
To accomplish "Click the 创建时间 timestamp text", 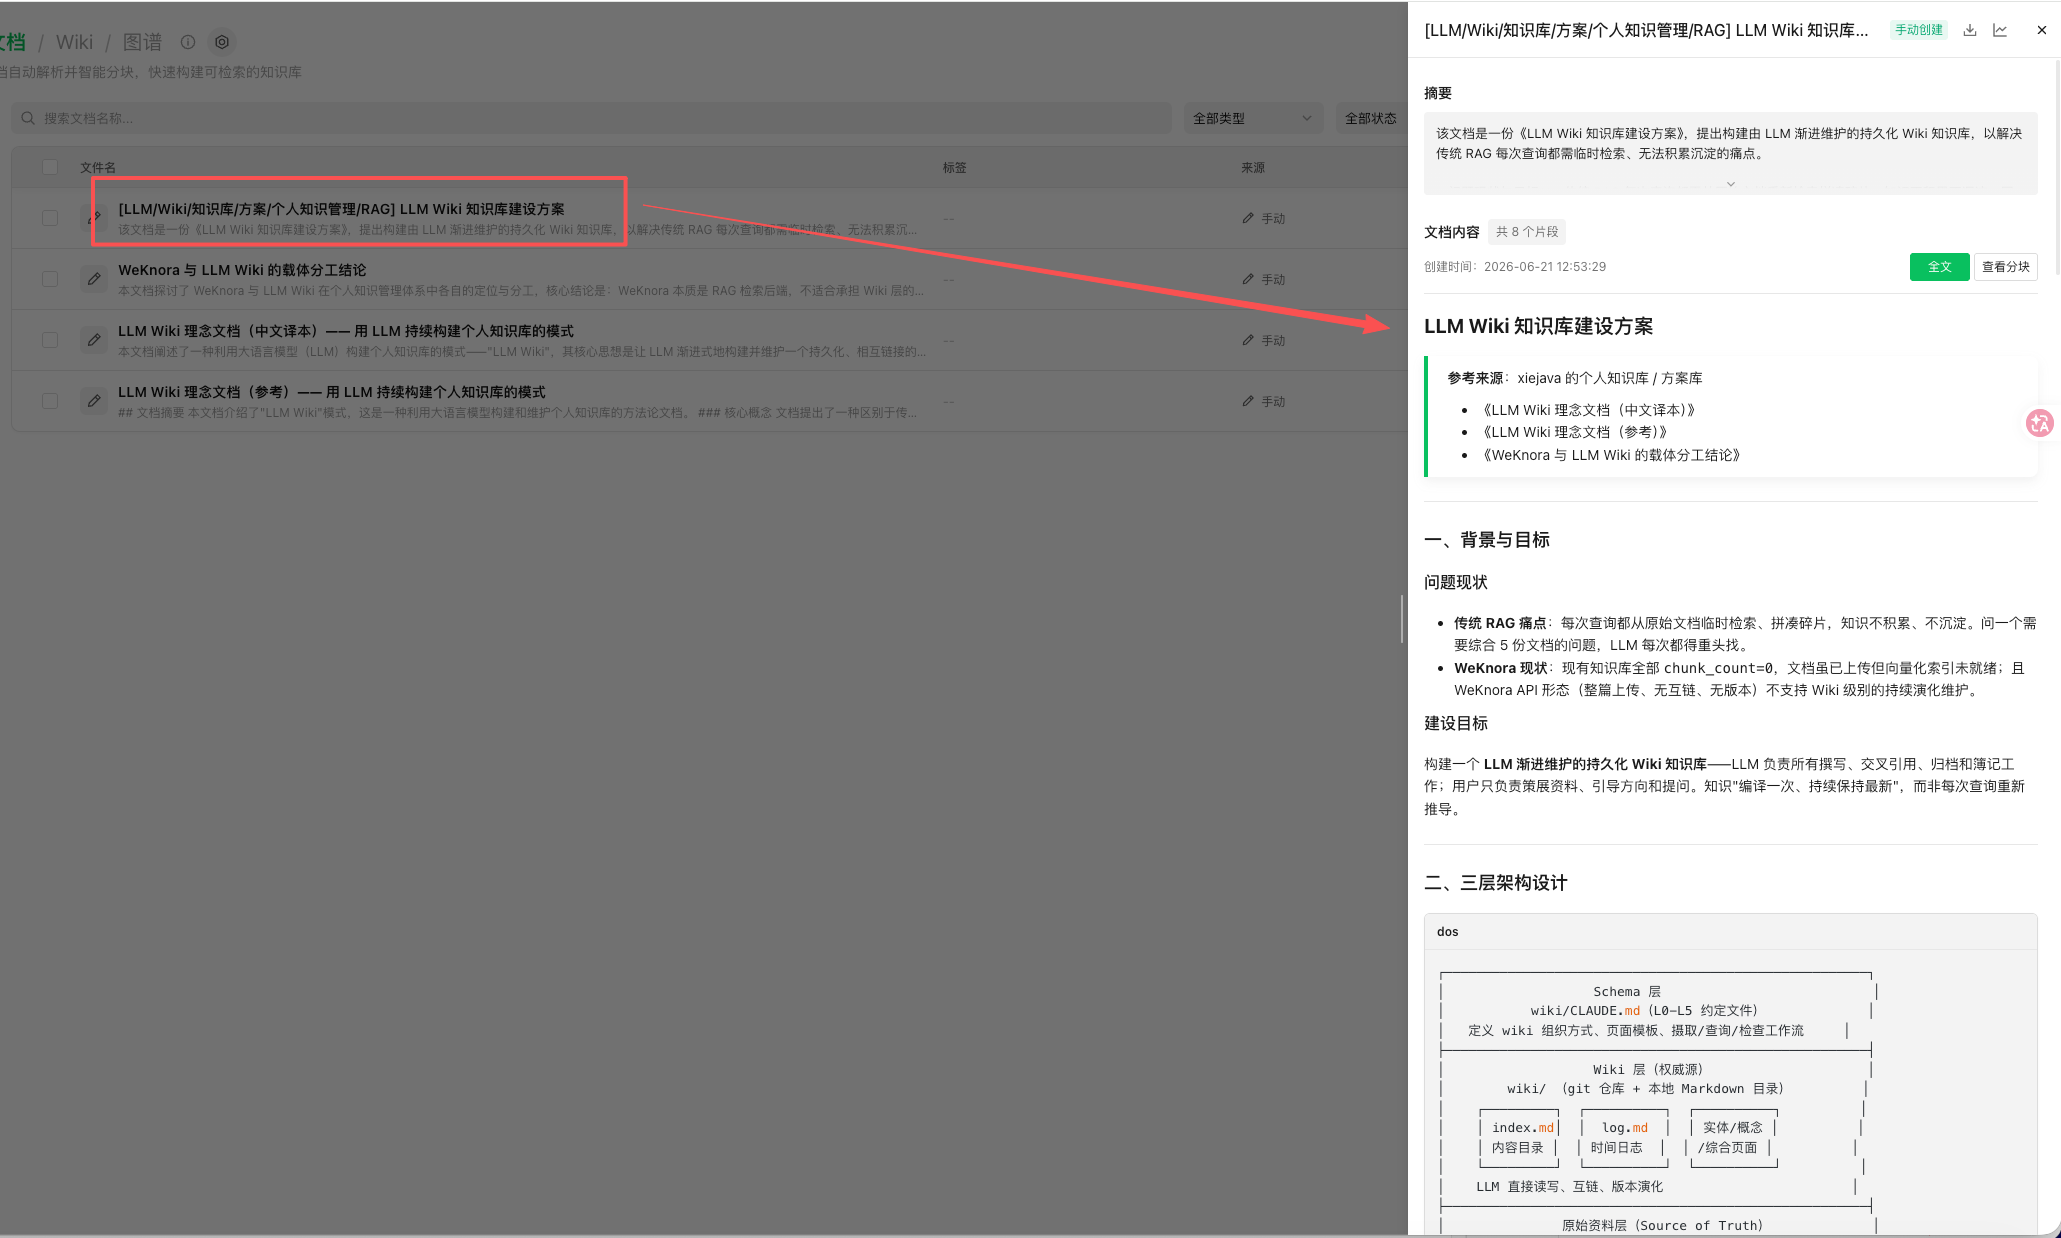I will point(1515,267).
